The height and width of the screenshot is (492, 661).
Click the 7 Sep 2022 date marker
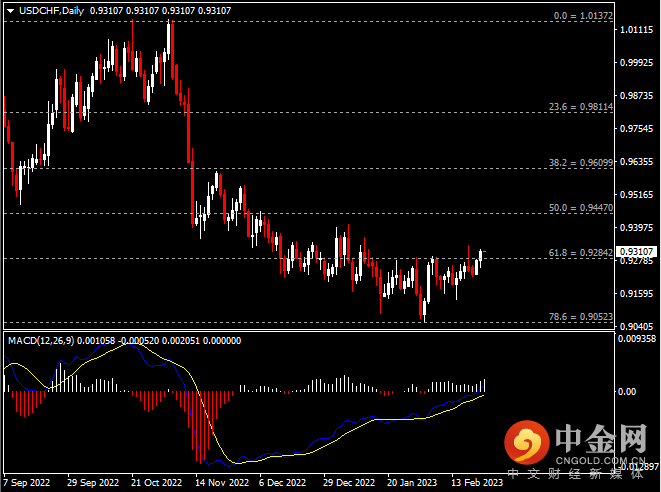click(x=28, y=480)
